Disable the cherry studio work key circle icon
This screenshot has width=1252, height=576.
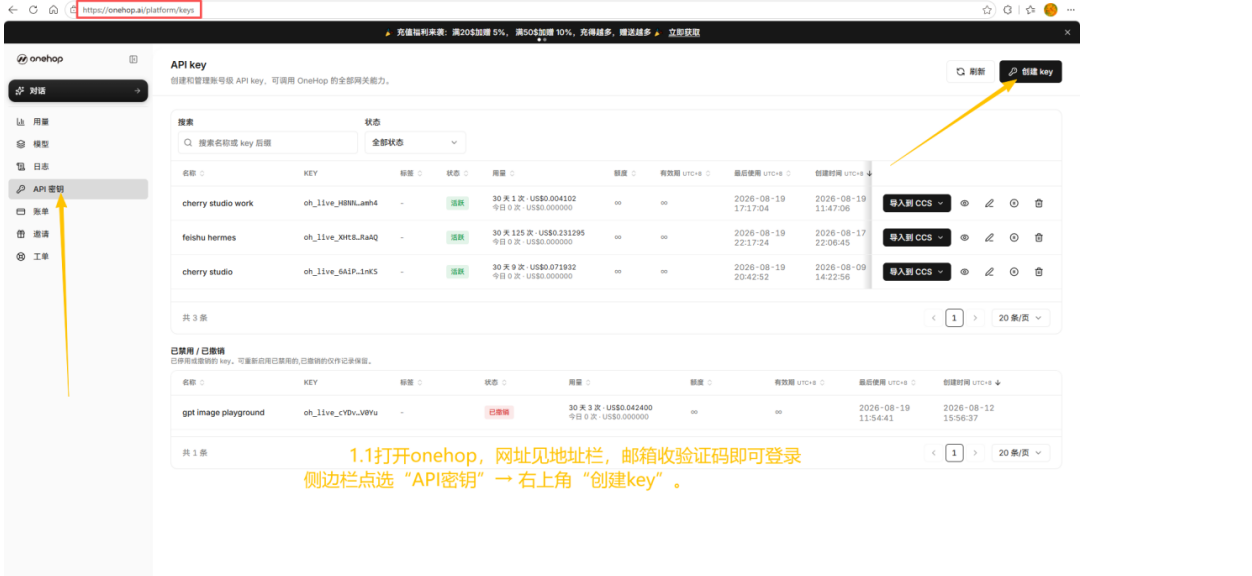coord(1014,203)
